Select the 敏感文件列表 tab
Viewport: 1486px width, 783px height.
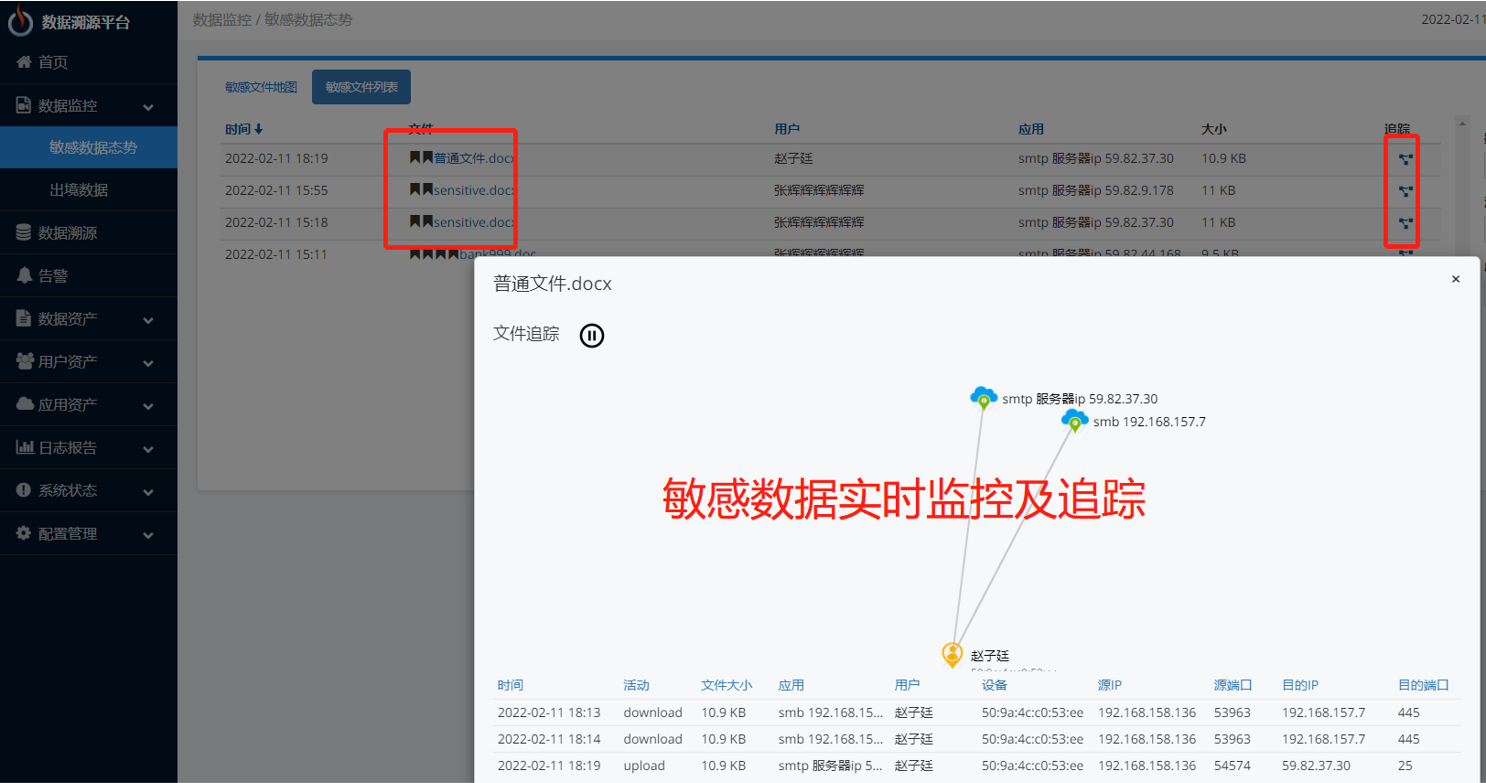(361, 87)
